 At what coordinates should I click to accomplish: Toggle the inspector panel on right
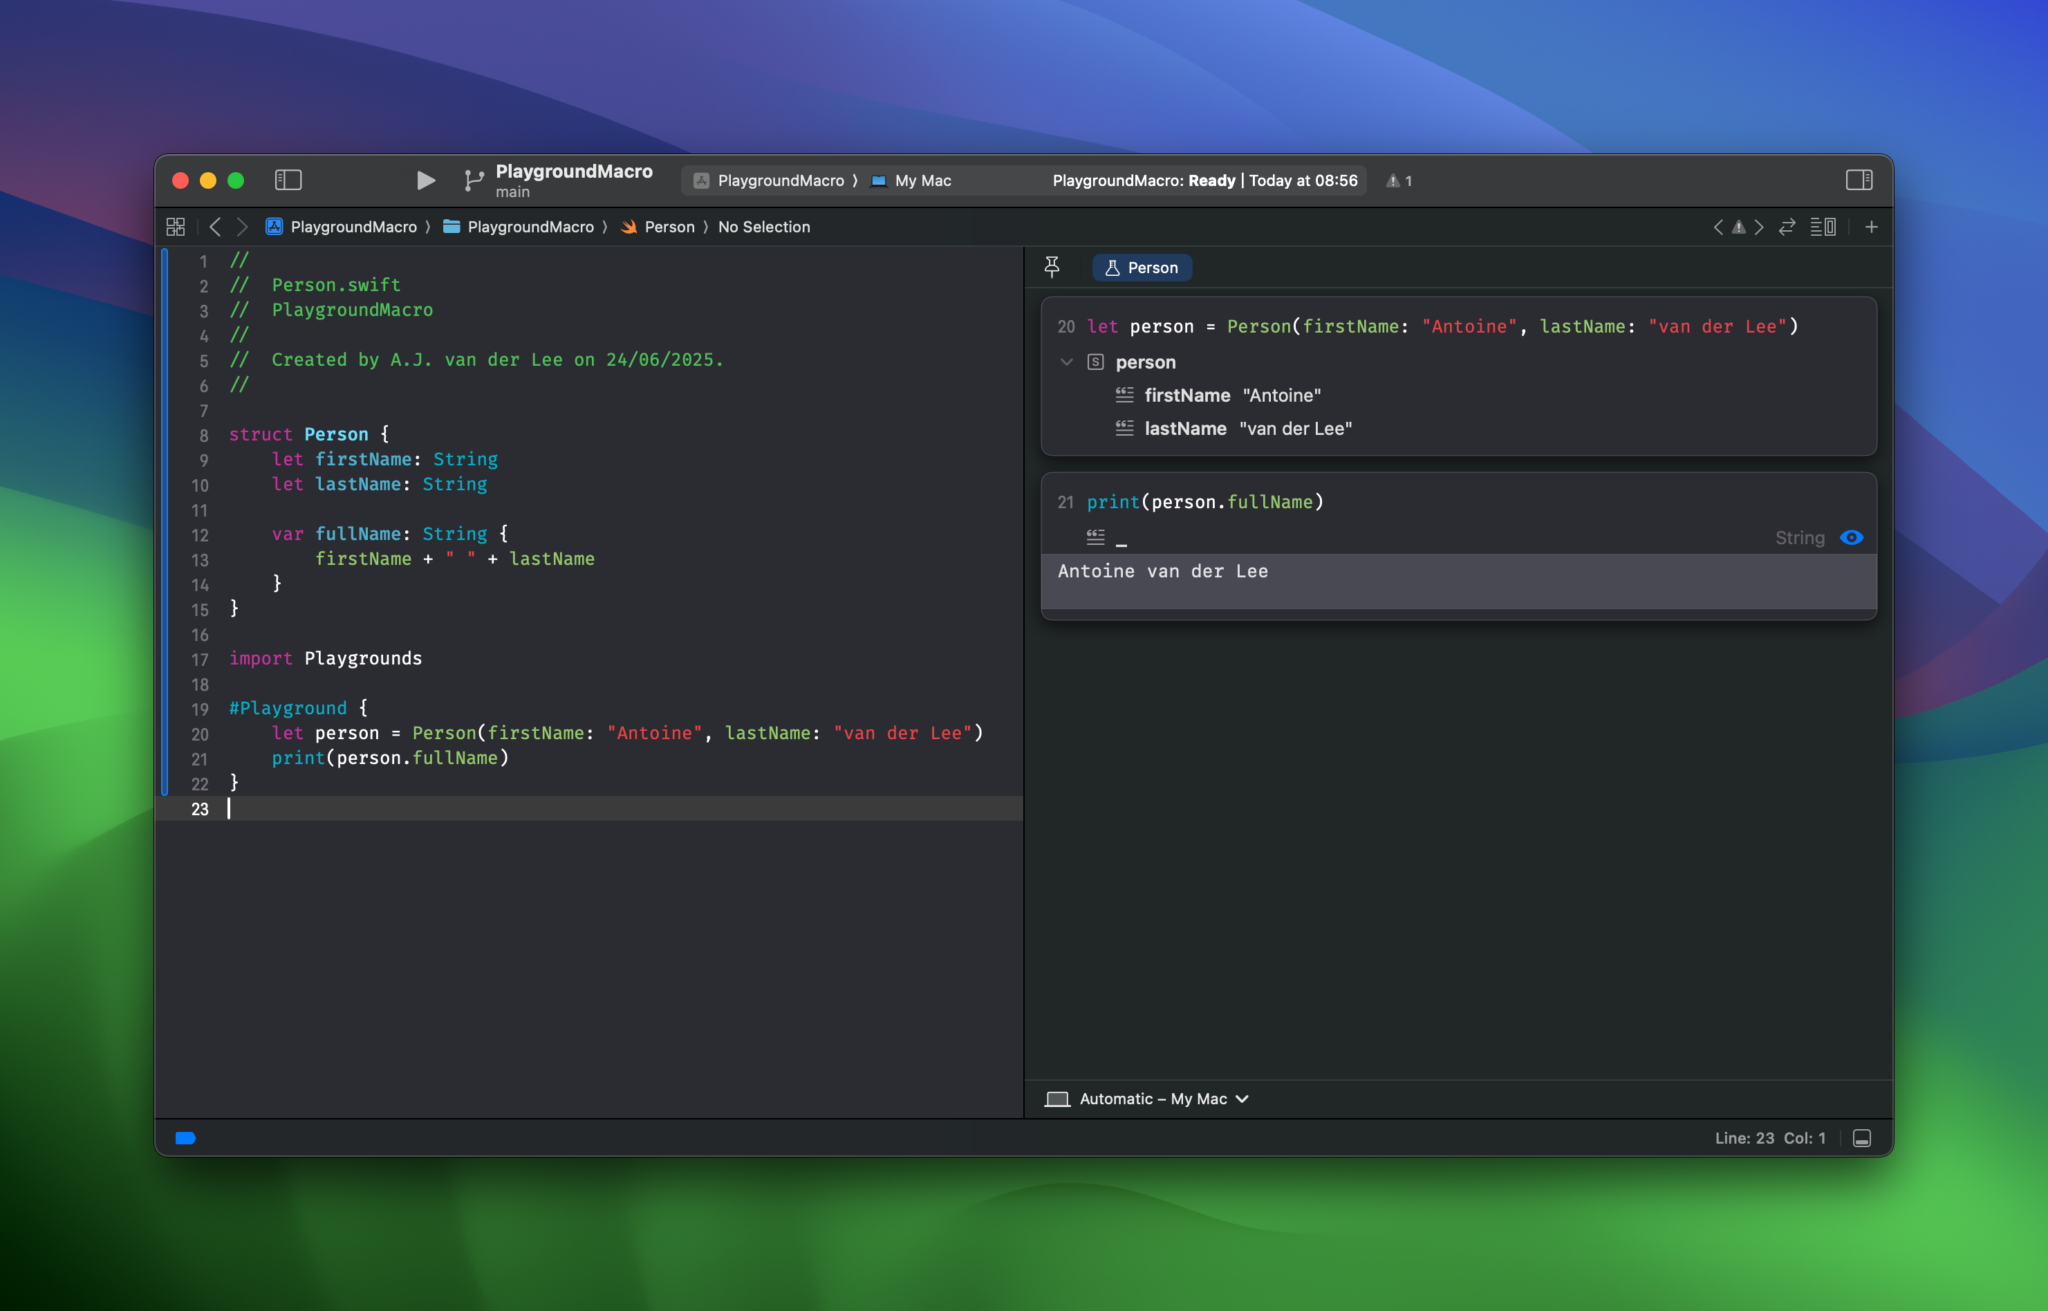(x=1859, y=180)
